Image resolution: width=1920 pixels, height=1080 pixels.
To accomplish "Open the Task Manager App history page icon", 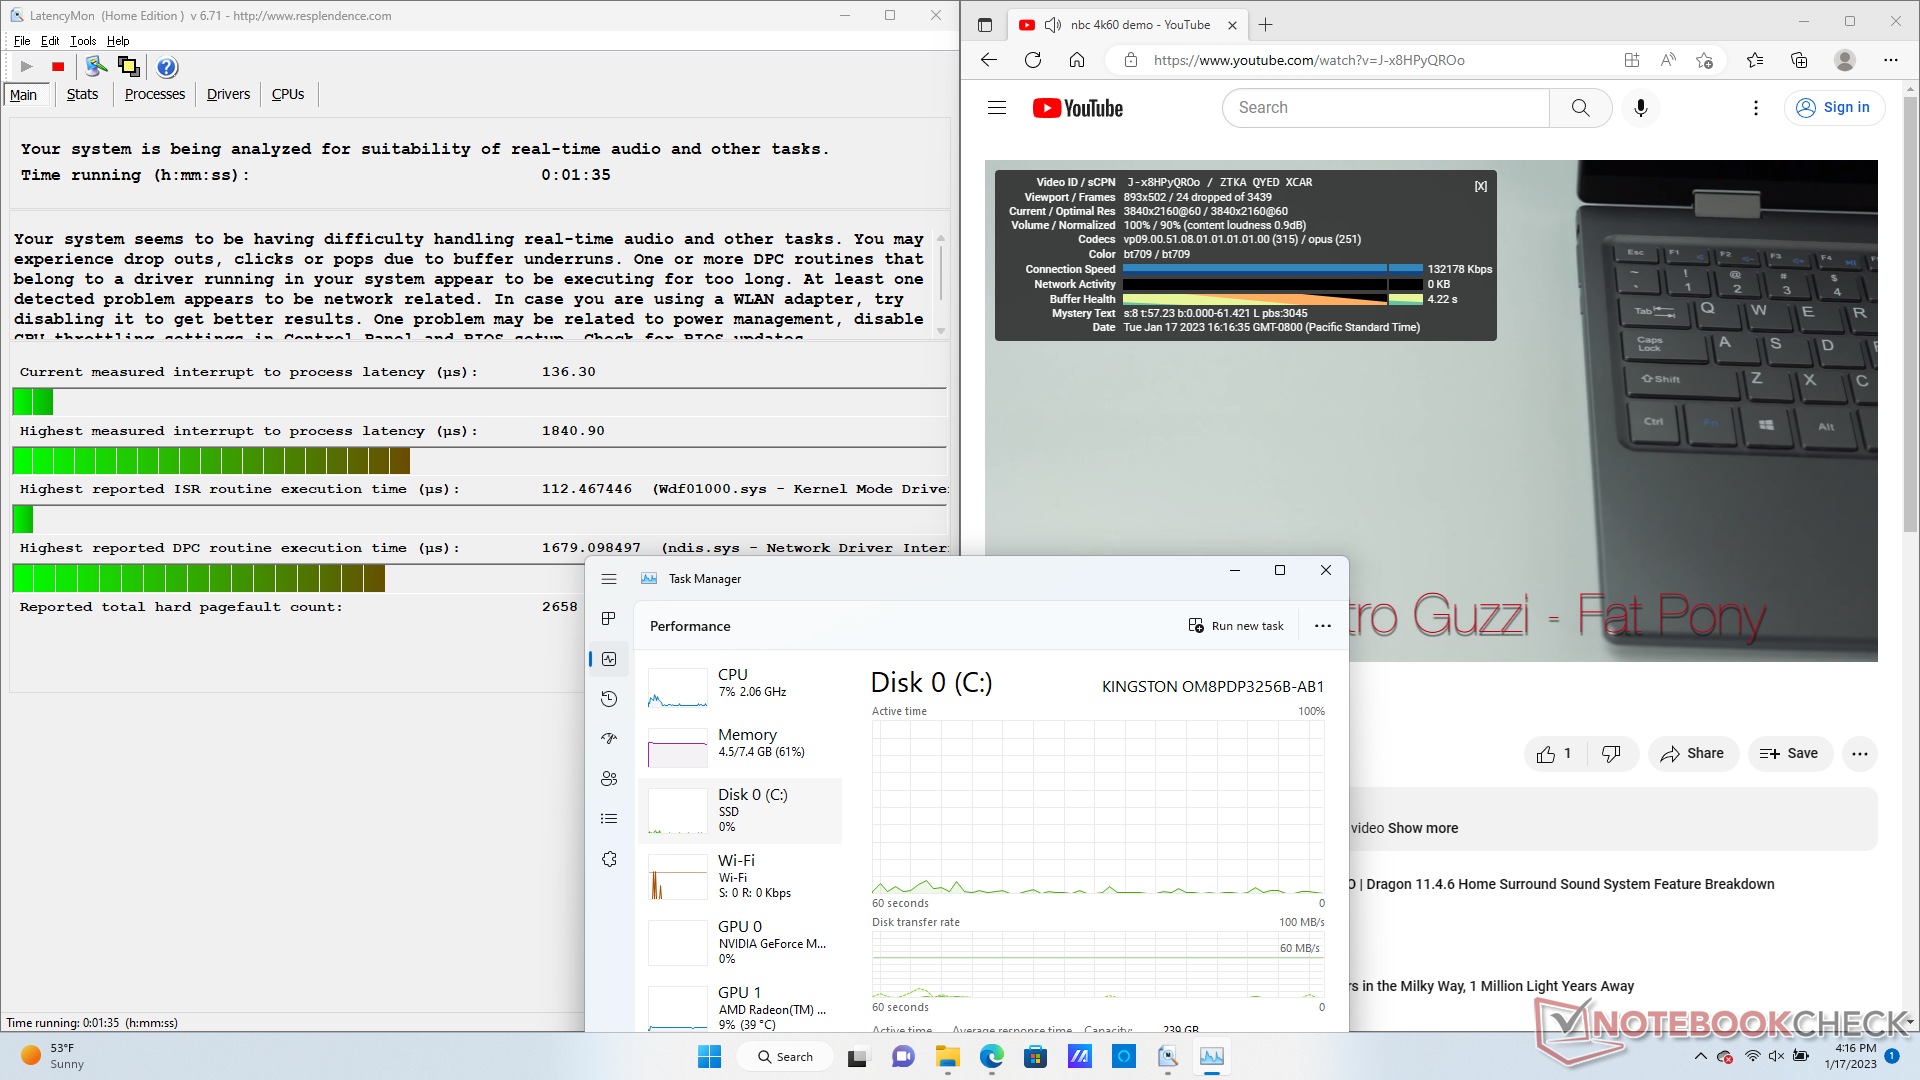I will point(609,699).
